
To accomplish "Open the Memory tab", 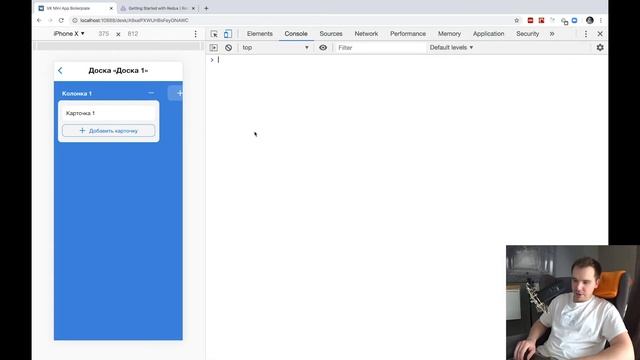I will (449, 34).
